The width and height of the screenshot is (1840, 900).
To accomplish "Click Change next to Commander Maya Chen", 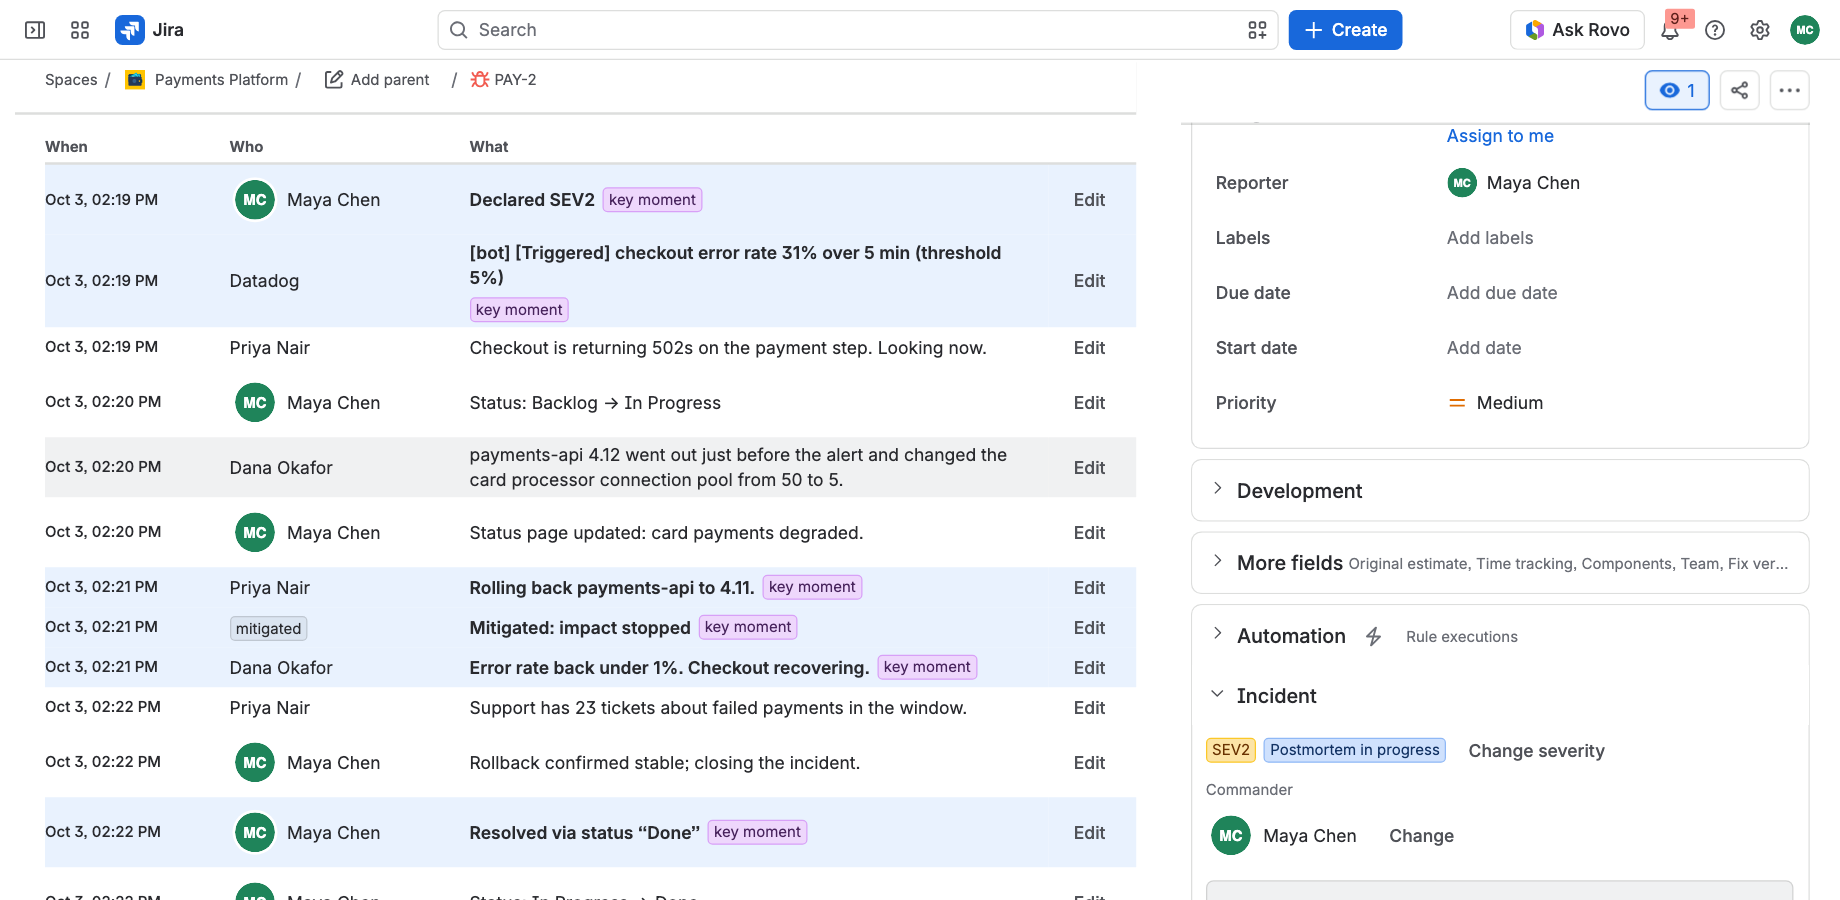I will pos(1421,836).
